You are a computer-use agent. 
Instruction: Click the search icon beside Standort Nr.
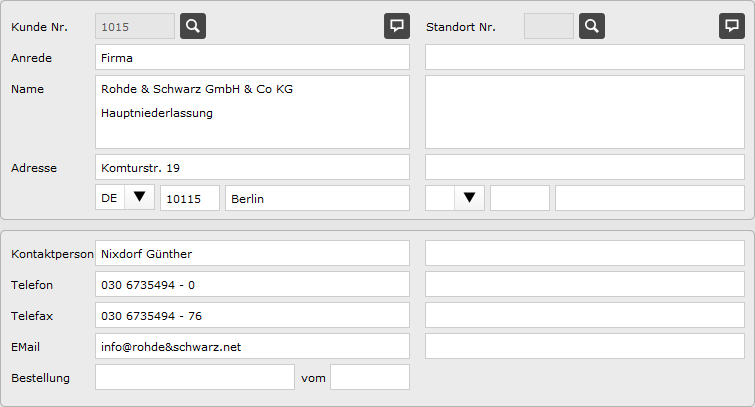point(591,26)
